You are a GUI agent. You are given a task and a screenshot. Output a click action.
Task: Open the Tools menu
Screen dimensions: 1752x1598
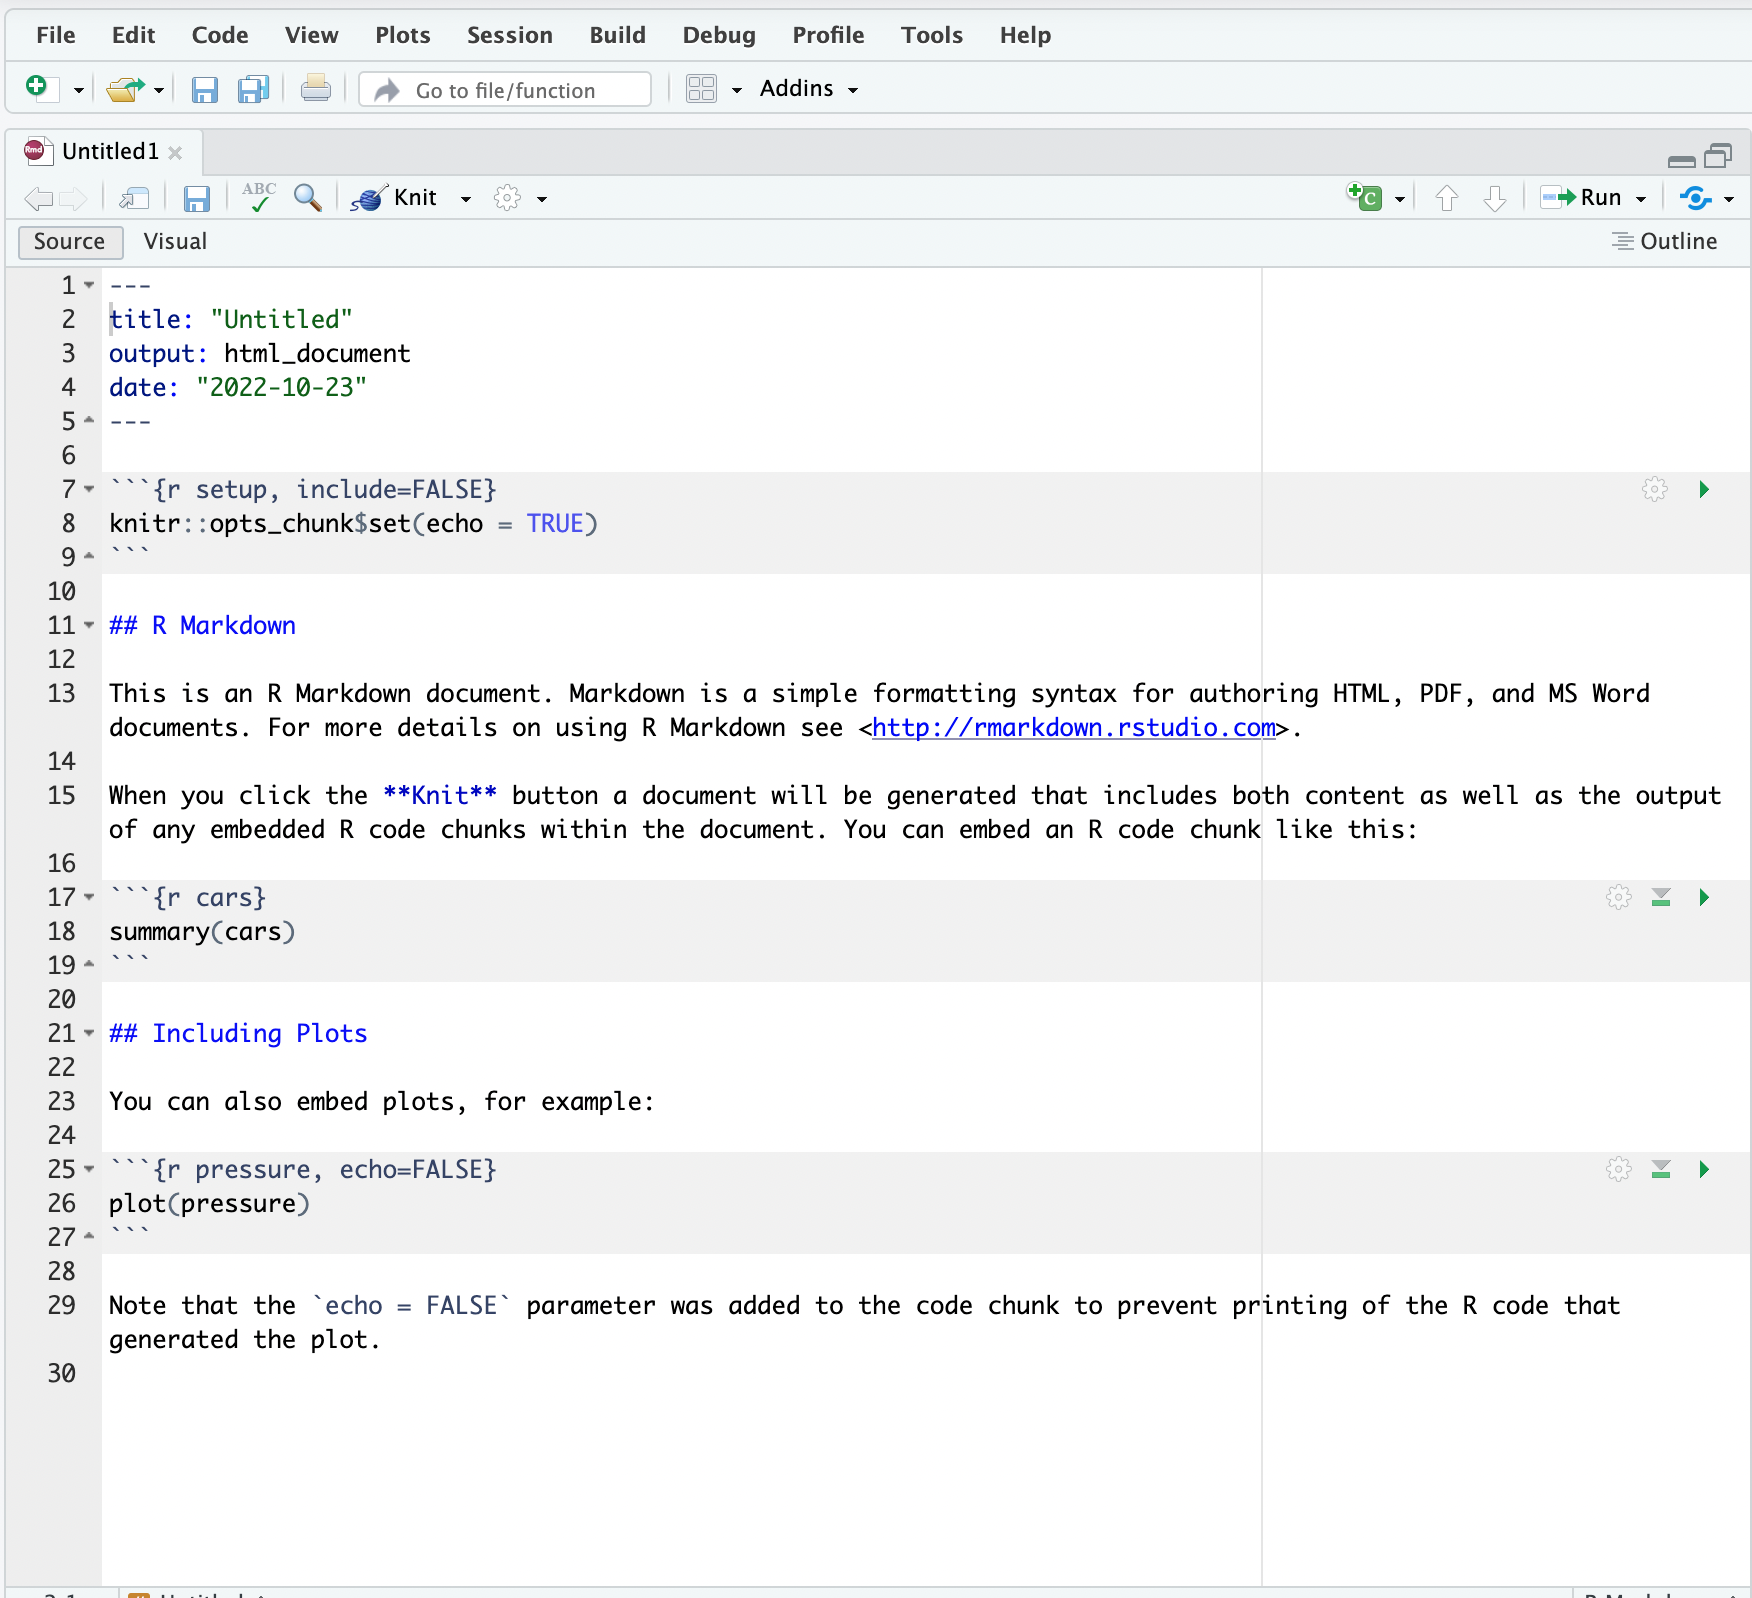pos(932,35)
